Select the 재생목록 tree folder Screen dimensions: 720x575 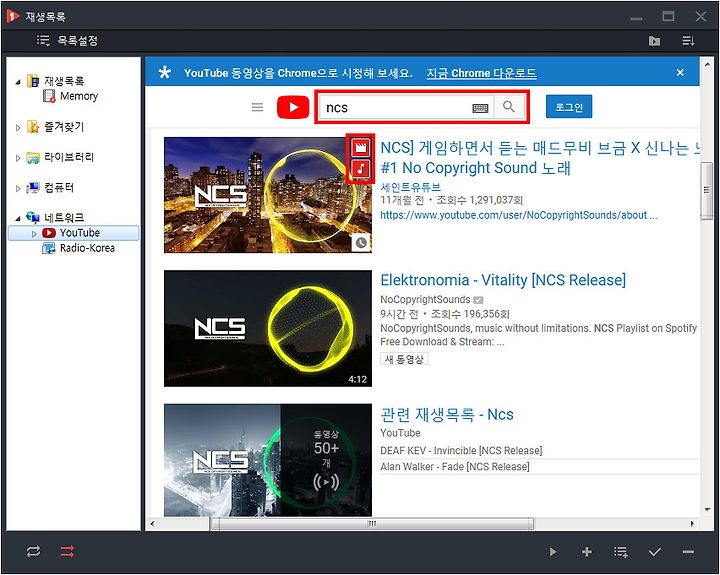click(56, 81)
